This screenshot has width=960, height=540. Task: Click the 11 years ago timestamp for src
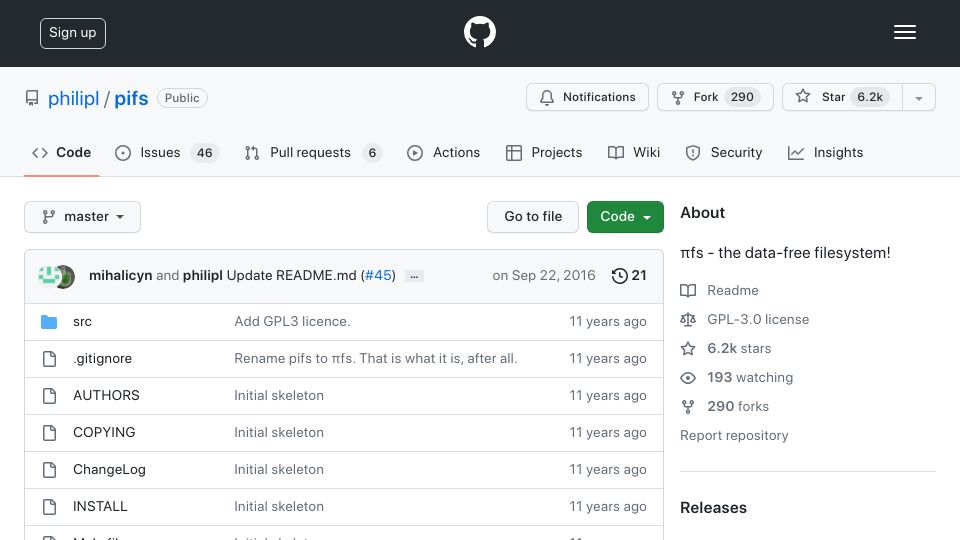(x=607, y=321)
